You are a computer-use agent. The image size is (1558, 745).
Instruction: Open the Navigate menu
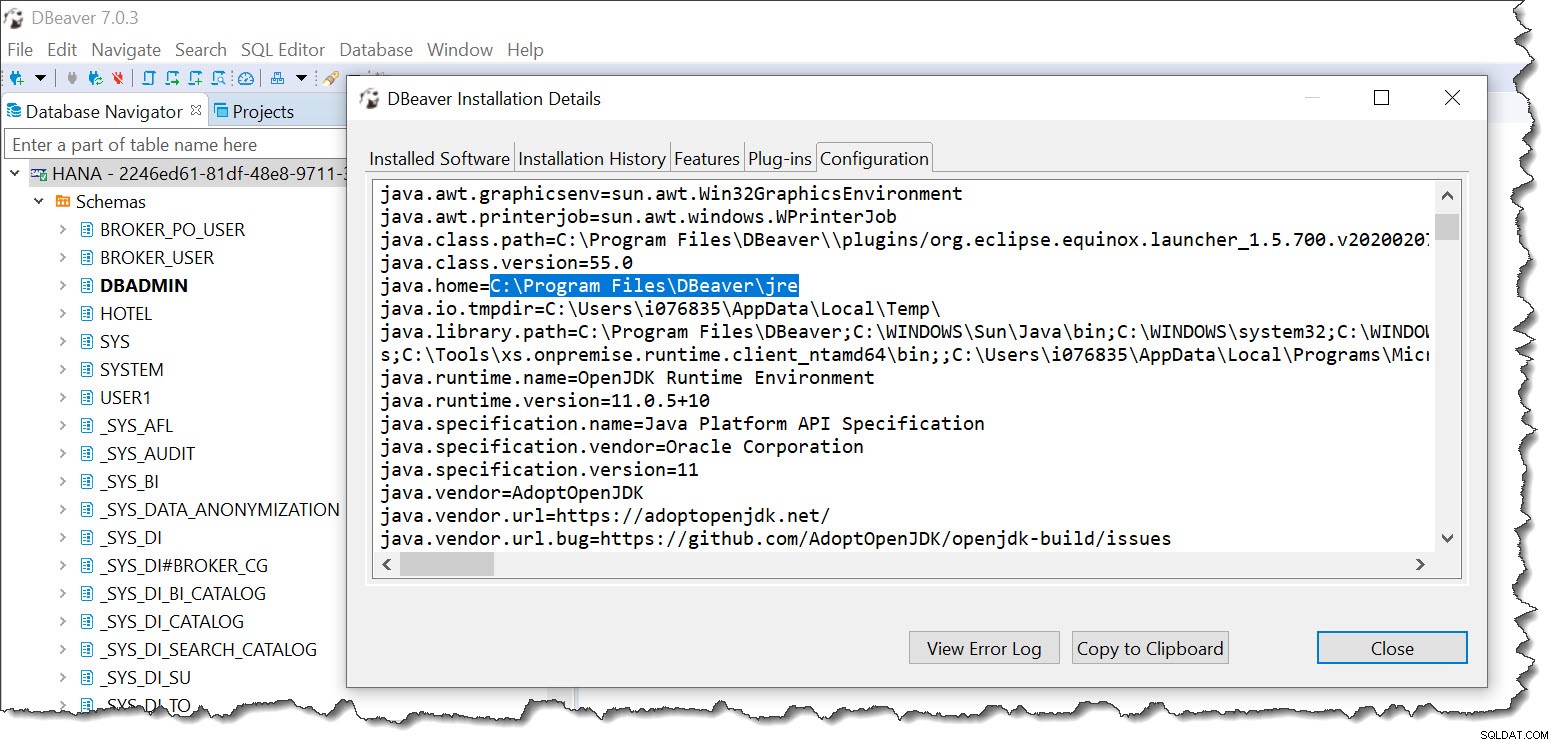(x=126, y=49)
